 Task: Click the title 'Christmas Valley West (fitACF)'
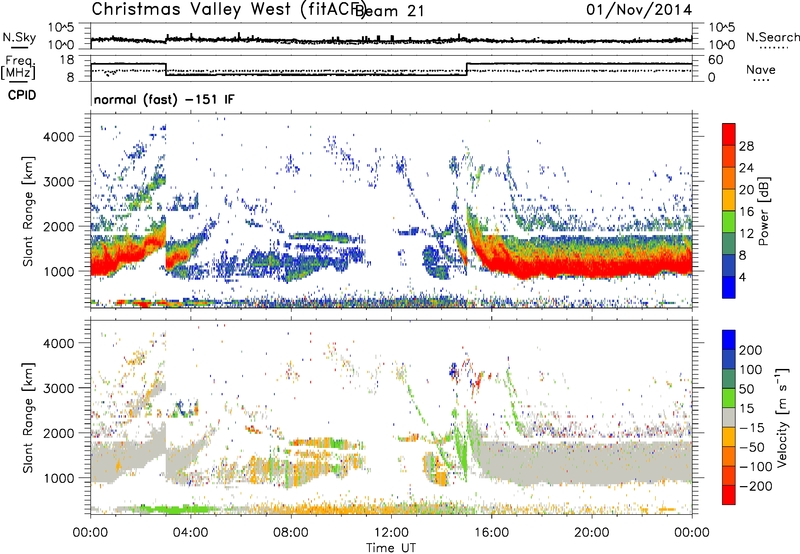click(x=229, y=10)
